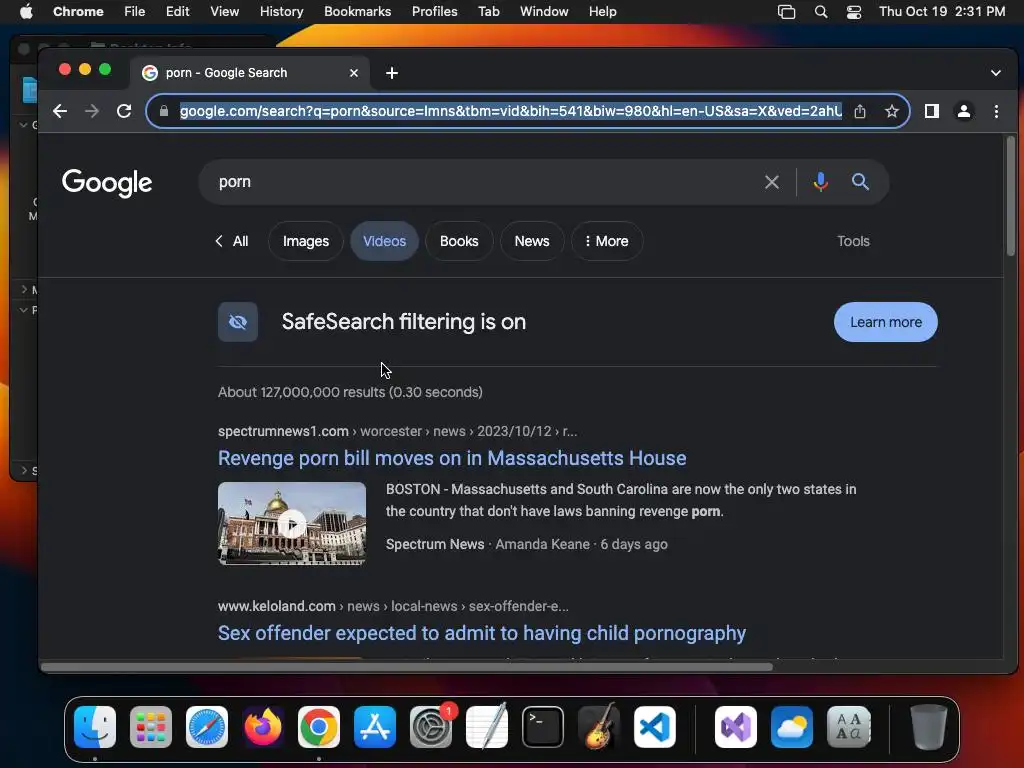Switch to the All results filter
Viewport: 1024px width, 768px height.
(x=233, y=241)
